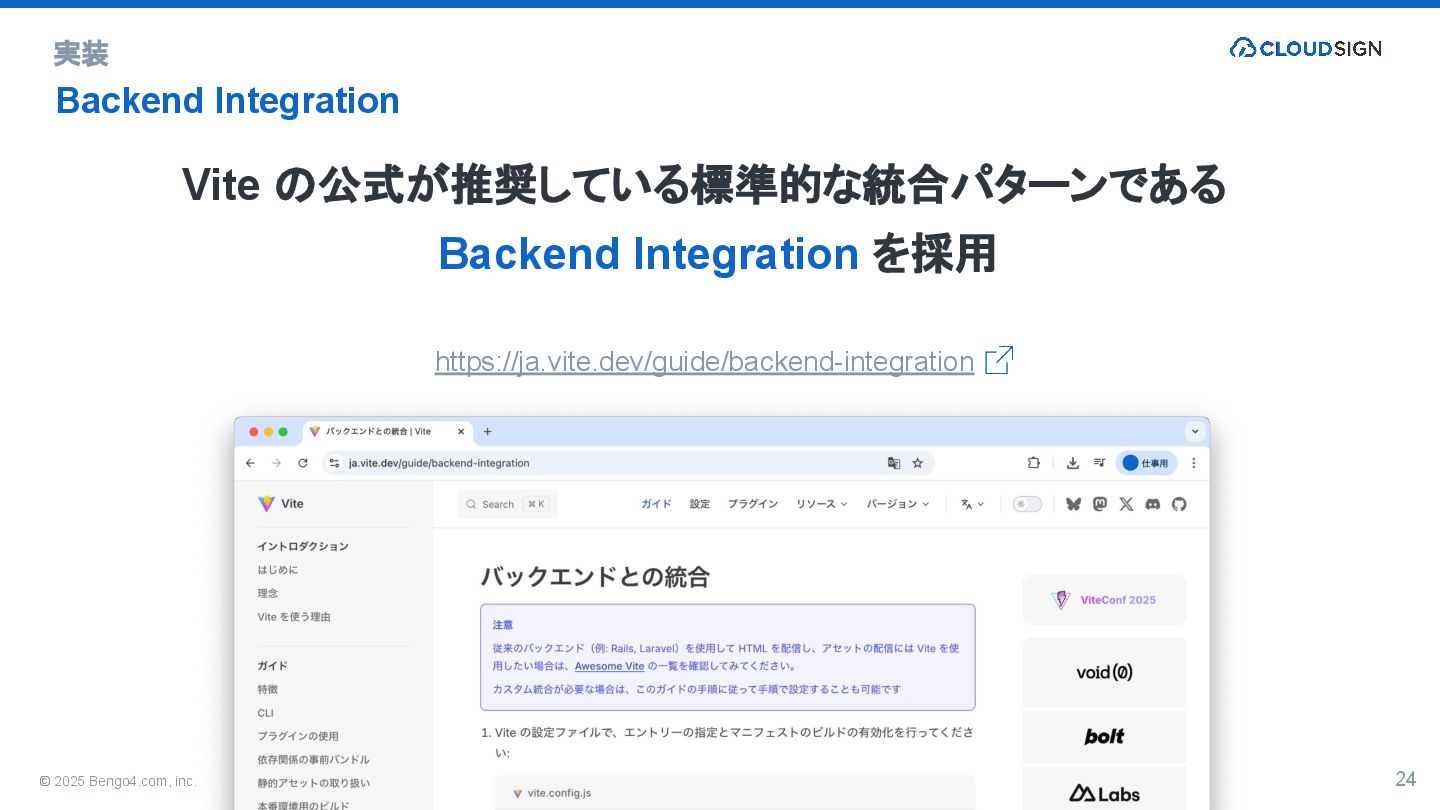Open the browser extensions puzzle icon

pos(1034,463)
